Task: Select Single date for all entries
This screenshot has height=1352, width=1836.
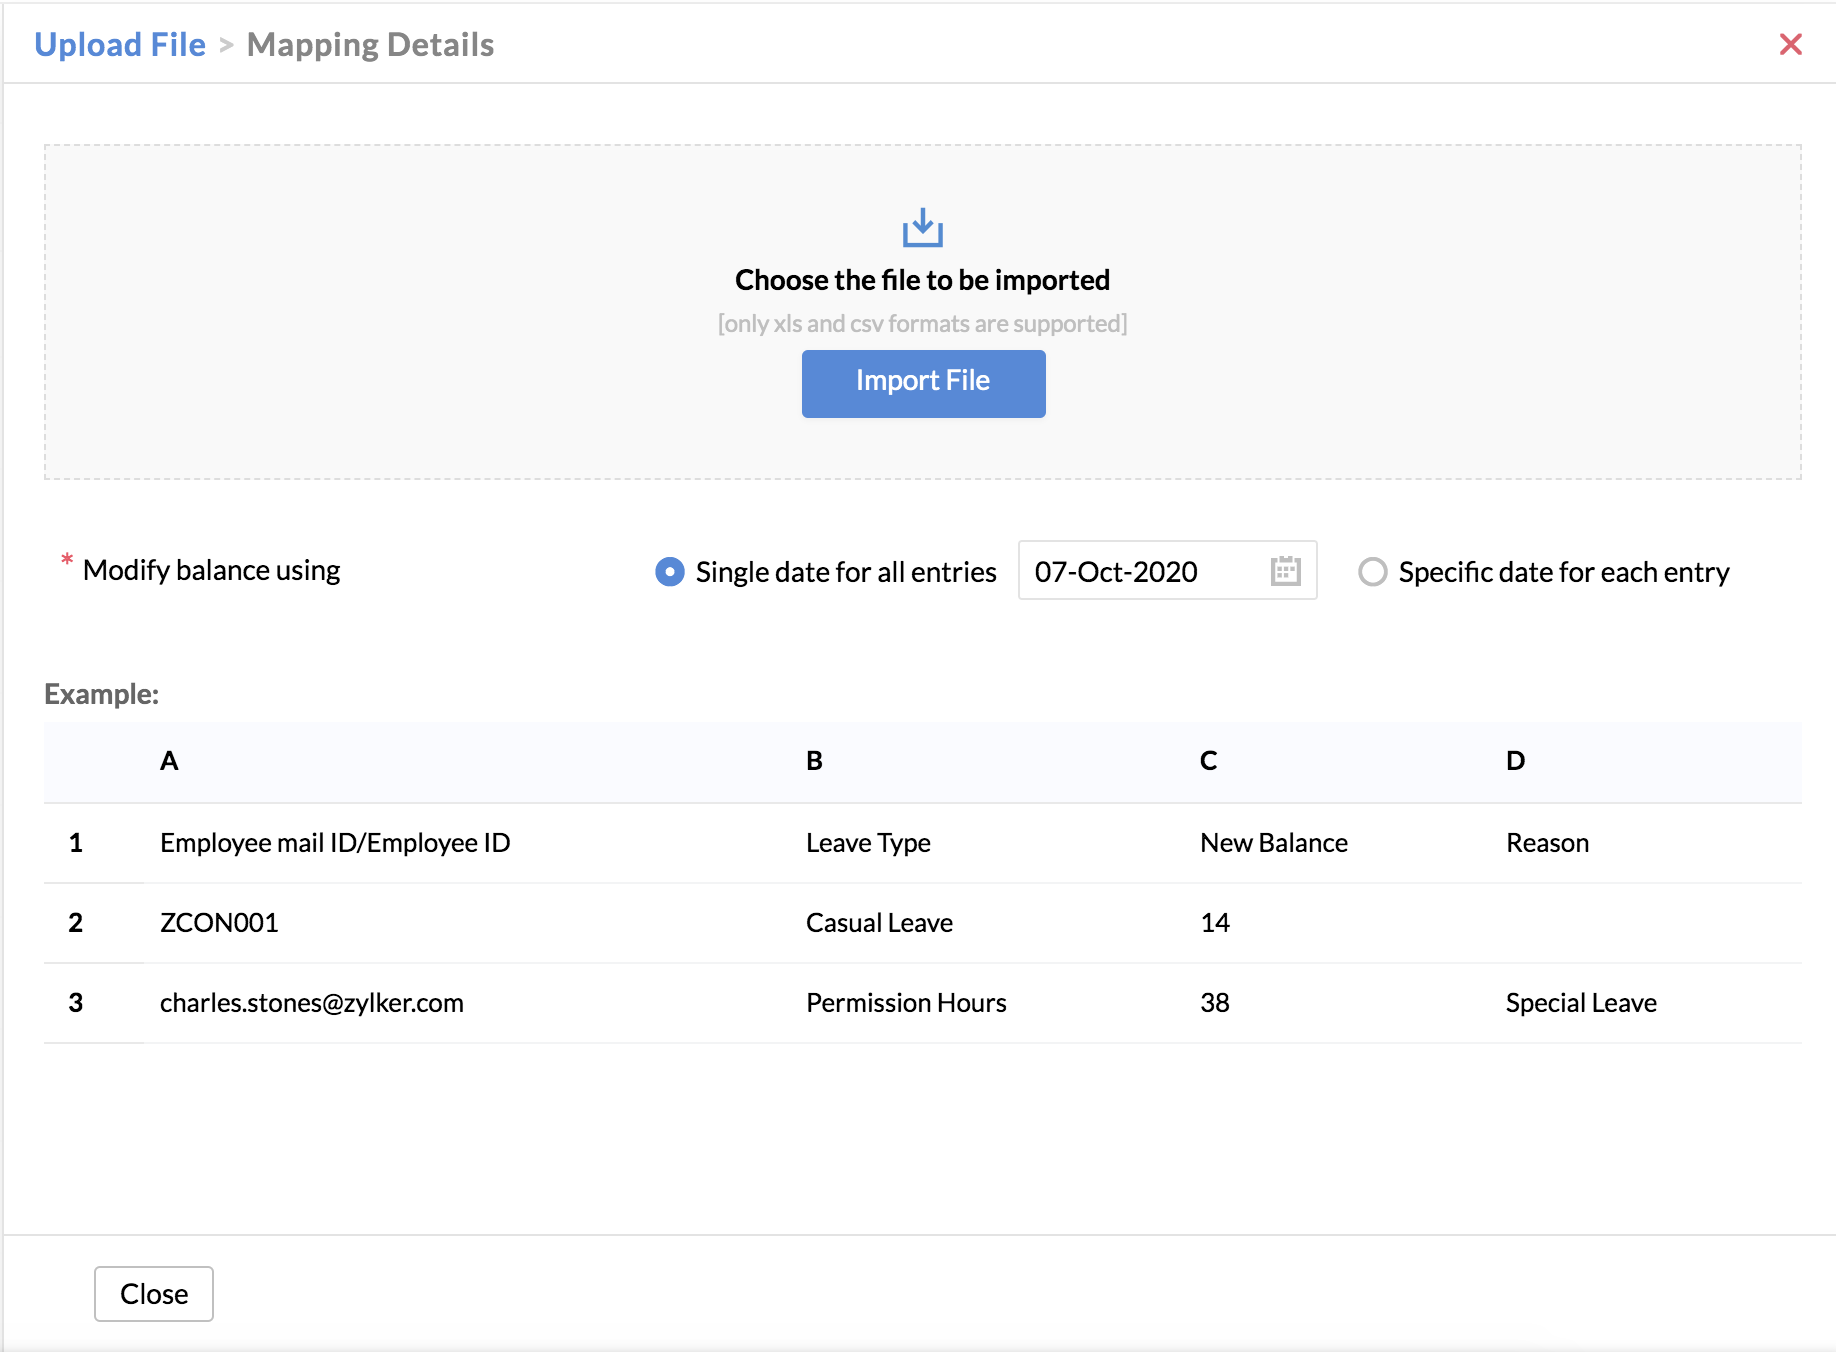Action: pos(670,572)
